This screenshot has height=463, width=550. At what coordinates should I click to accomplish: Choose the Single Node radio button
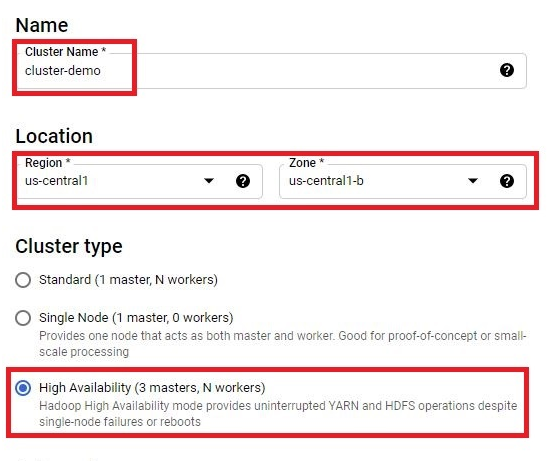point(23,318)
